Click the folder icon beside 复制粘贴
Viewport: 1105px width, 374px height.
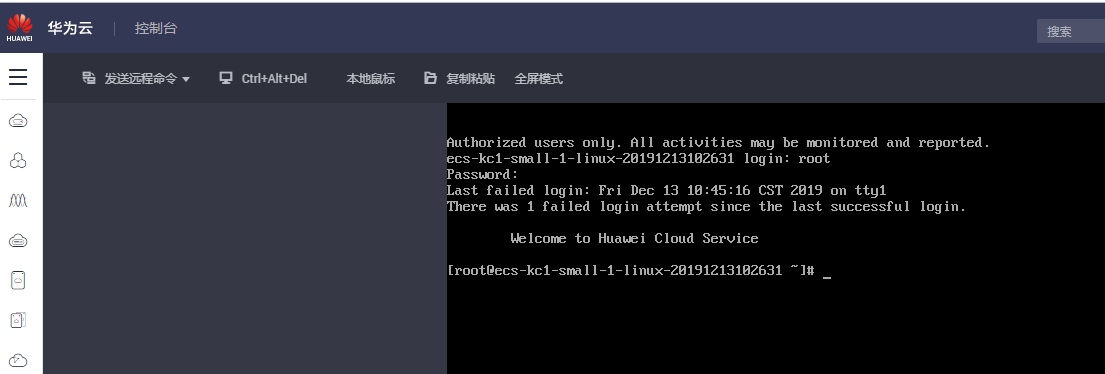pos(430,78)
